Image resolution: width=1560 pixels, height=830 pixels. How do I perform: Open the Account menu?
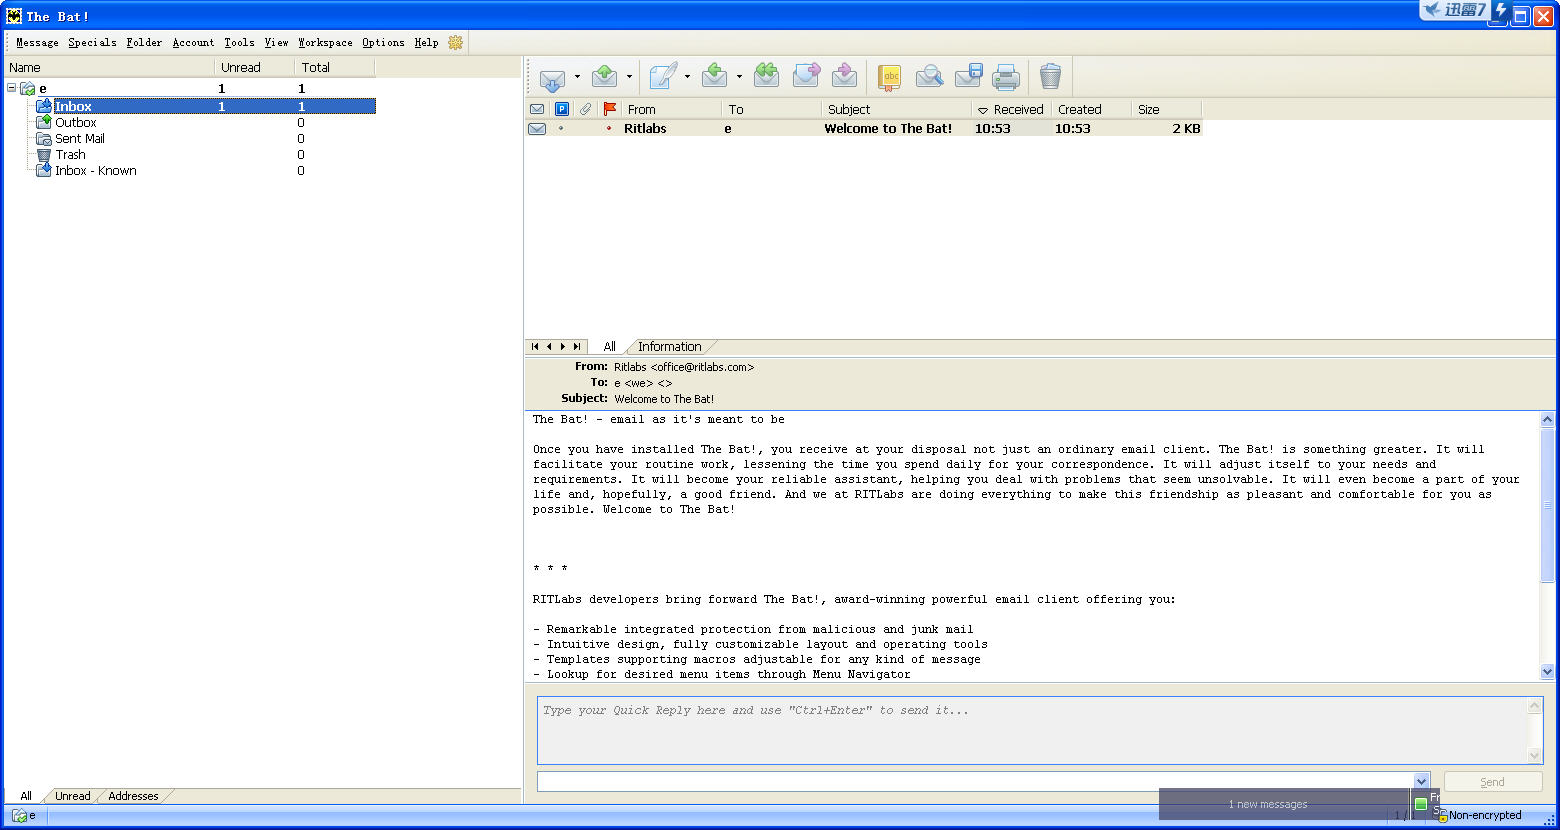pos(193,42)
